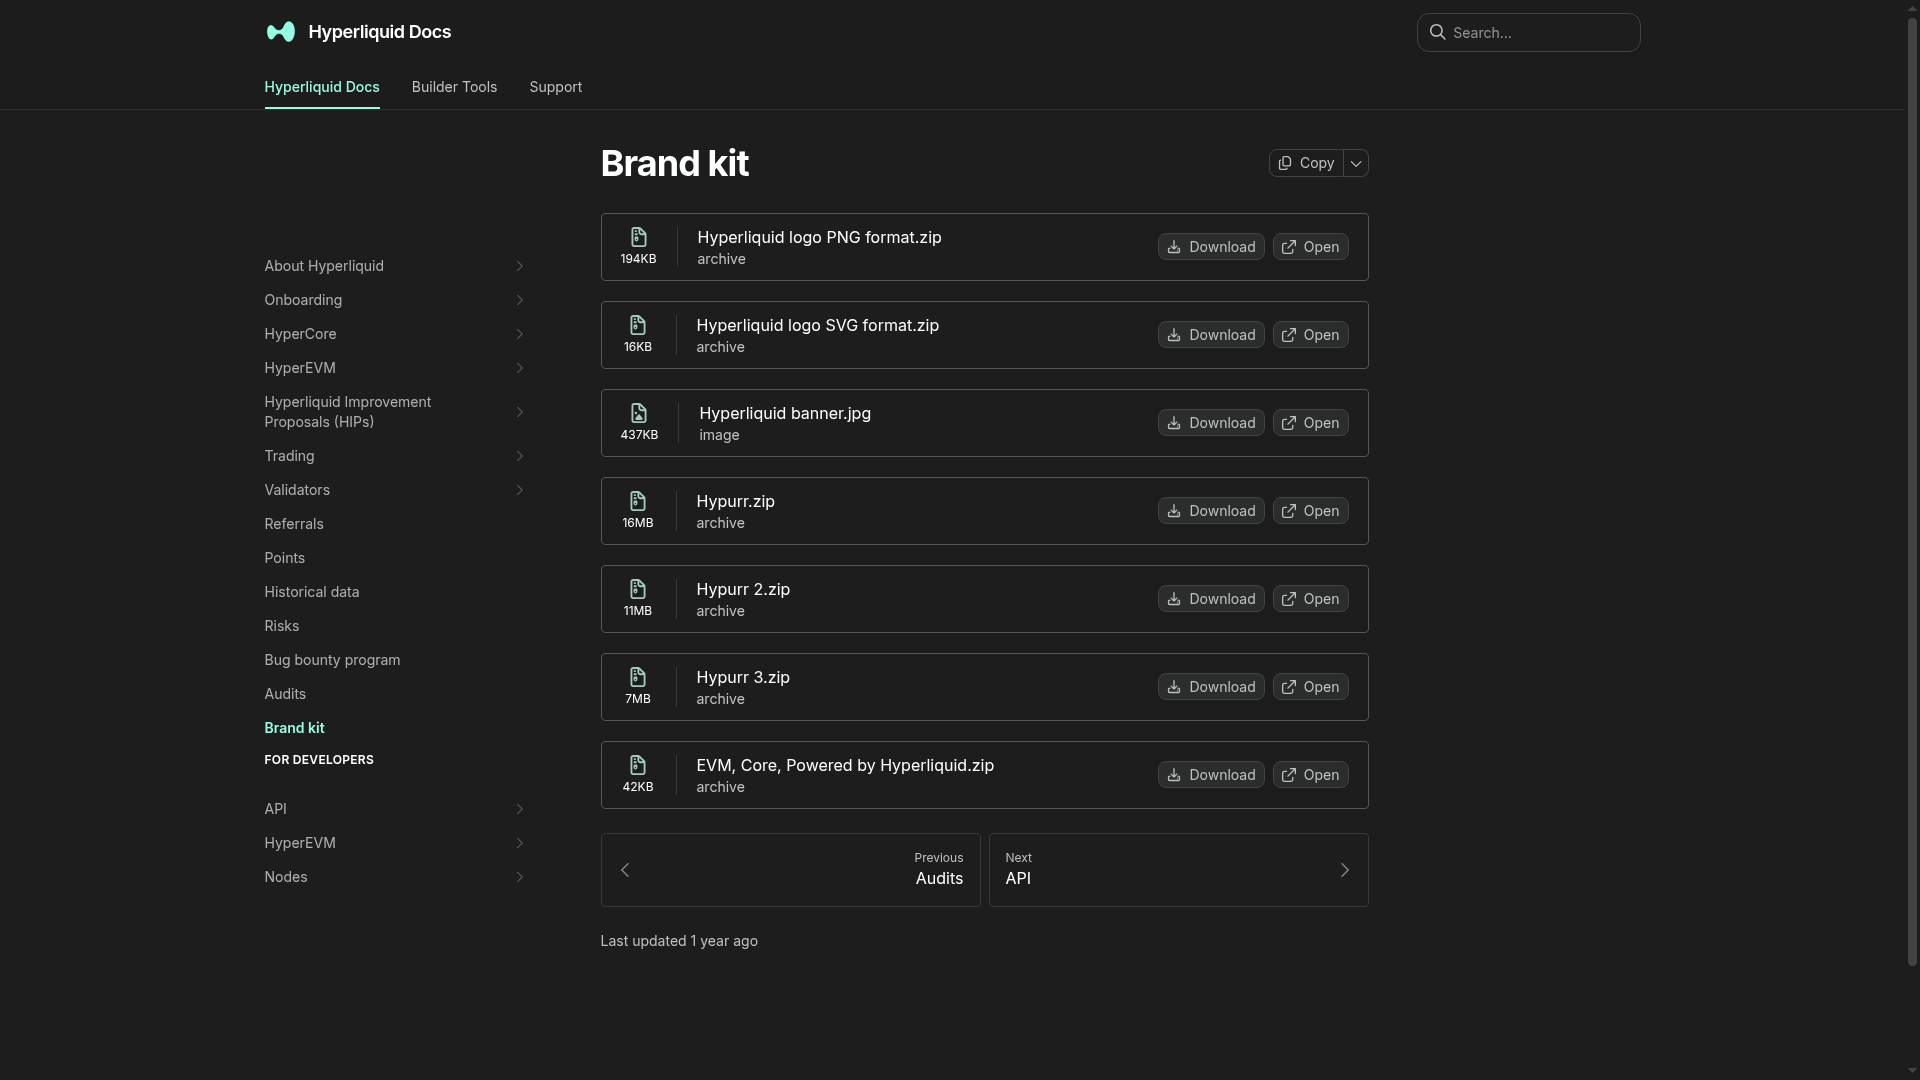1920x1080 pixels.
Task: Switch to the Builder Tools tab
Action: tap(454, 87)
